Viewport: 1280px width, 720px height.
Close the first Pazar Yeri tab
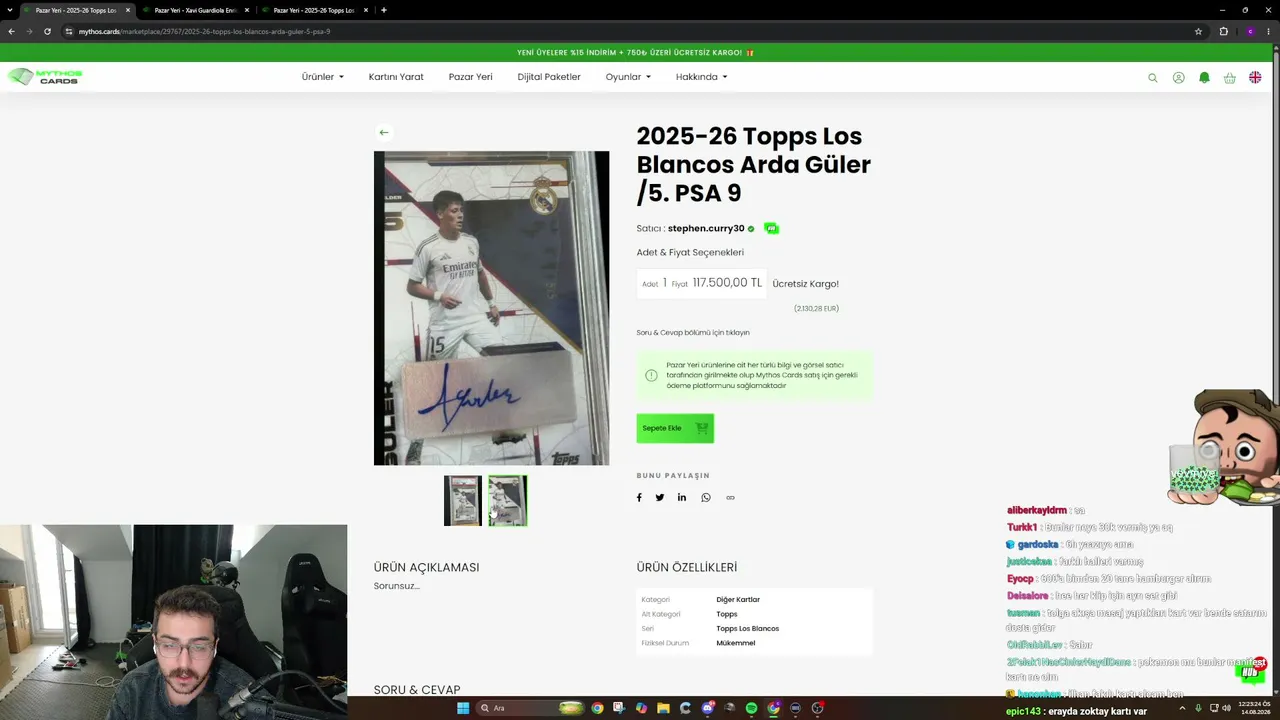[128, 10]
